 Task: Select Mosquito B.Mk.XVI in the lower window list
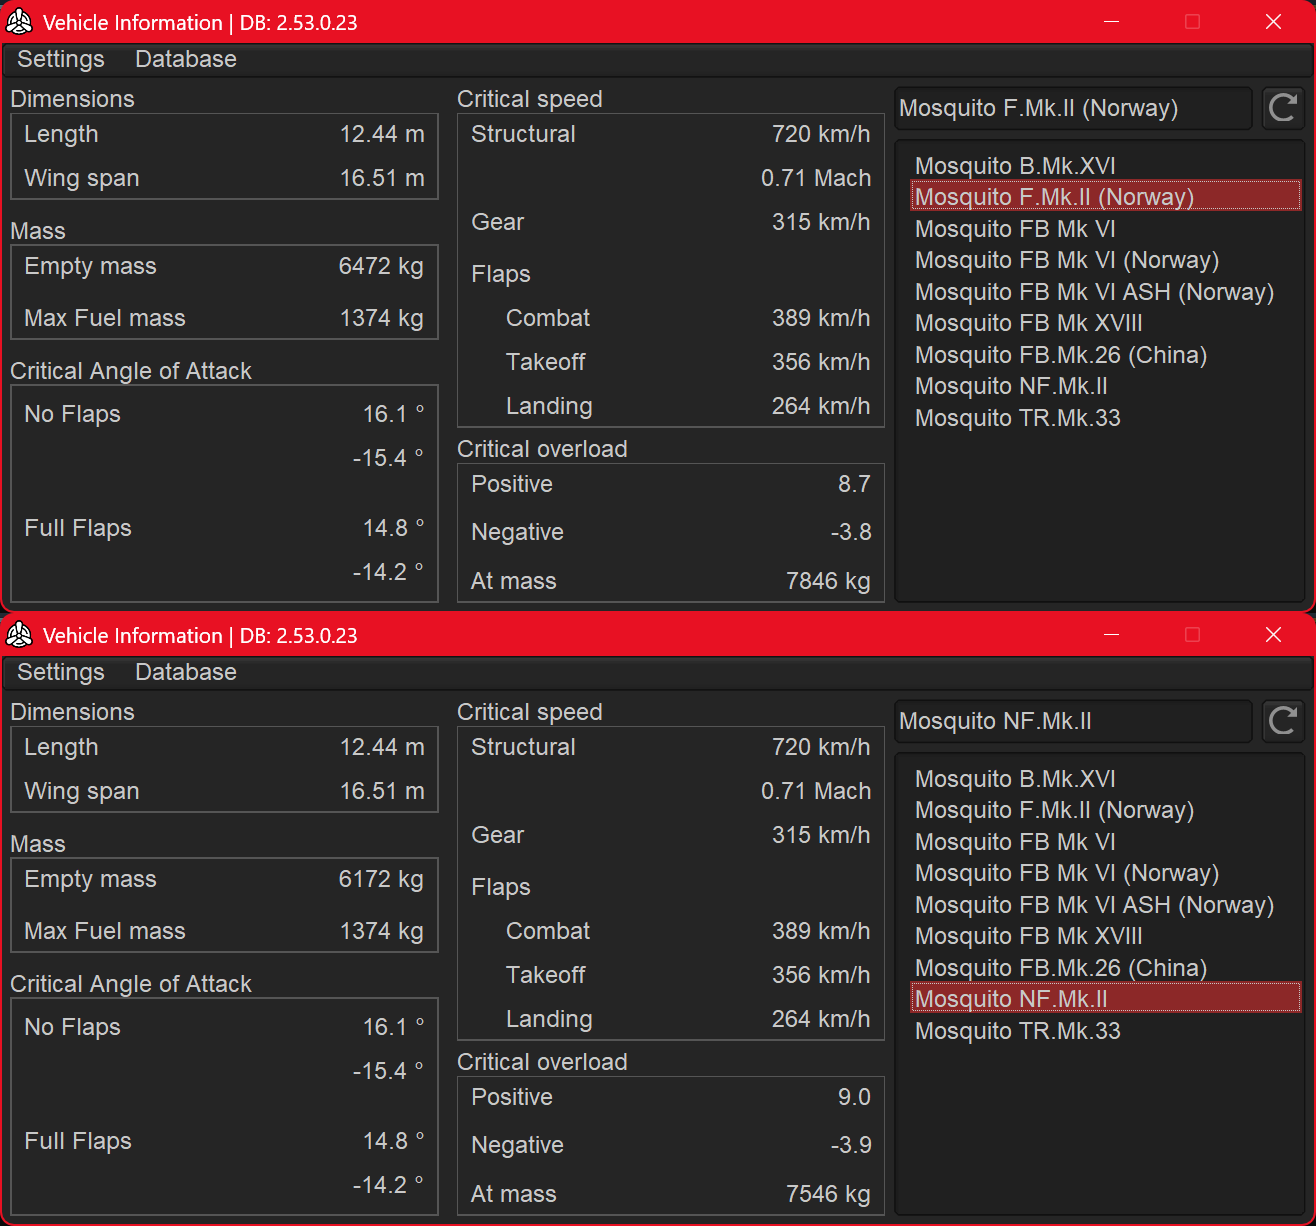(1106, 779)
